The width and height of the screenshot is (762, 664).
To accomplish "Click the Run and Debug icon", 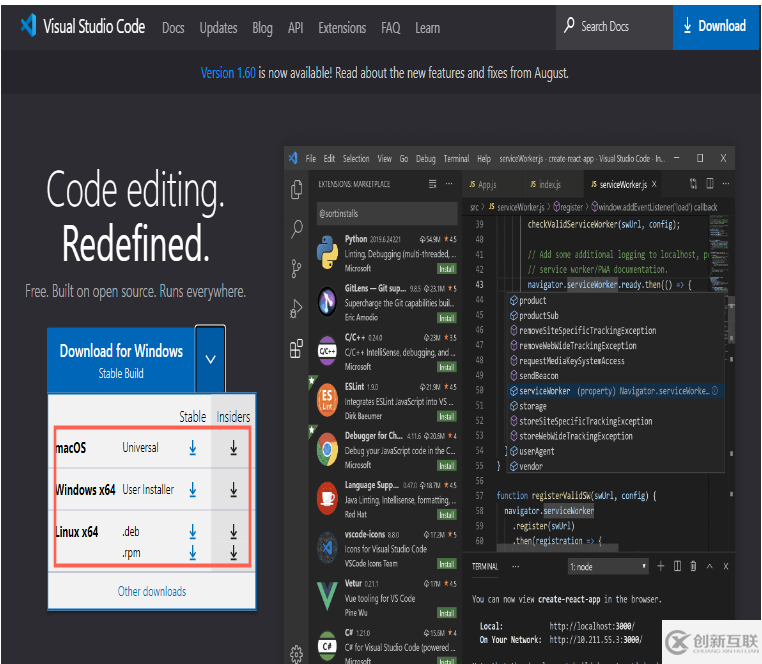I will 296,309.
